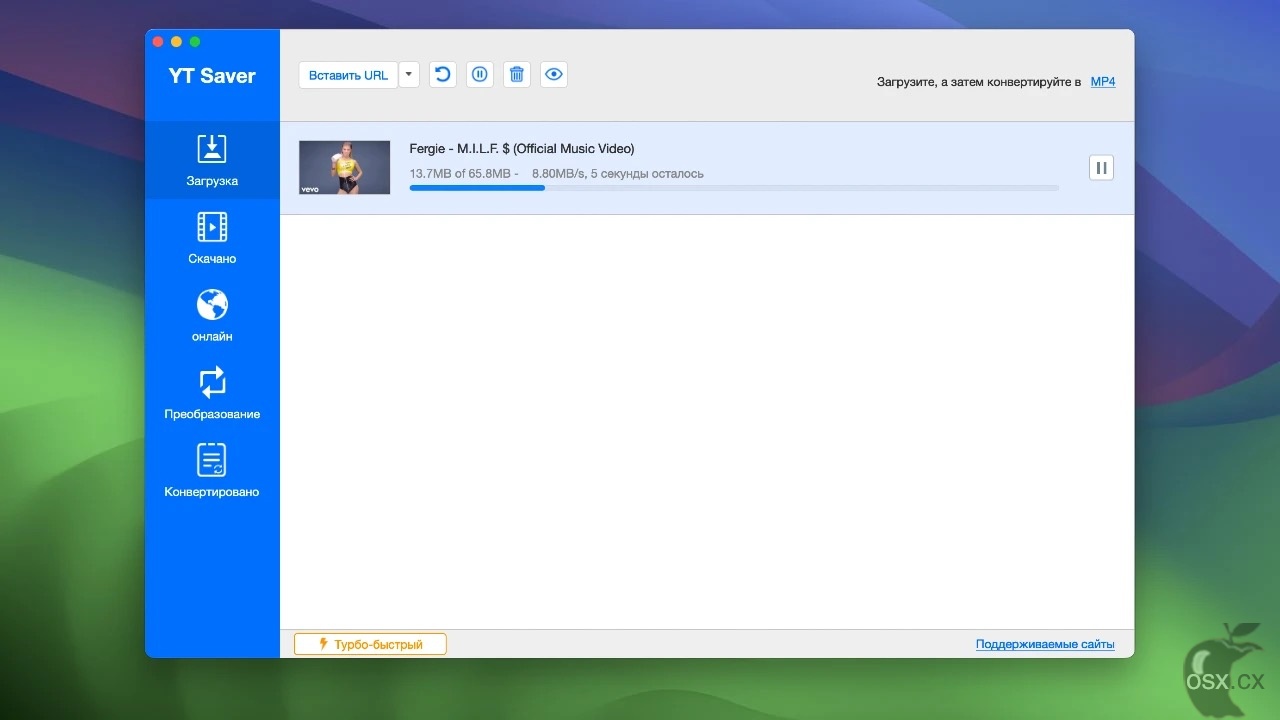Open the Преобразование section

pos(212,393)
